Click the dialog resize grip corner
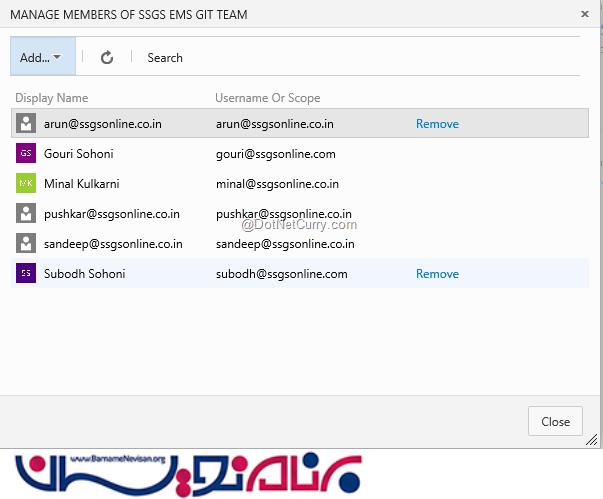Image resolution: width=603 pixels, height=499 pixels. (x=592, y=440)
